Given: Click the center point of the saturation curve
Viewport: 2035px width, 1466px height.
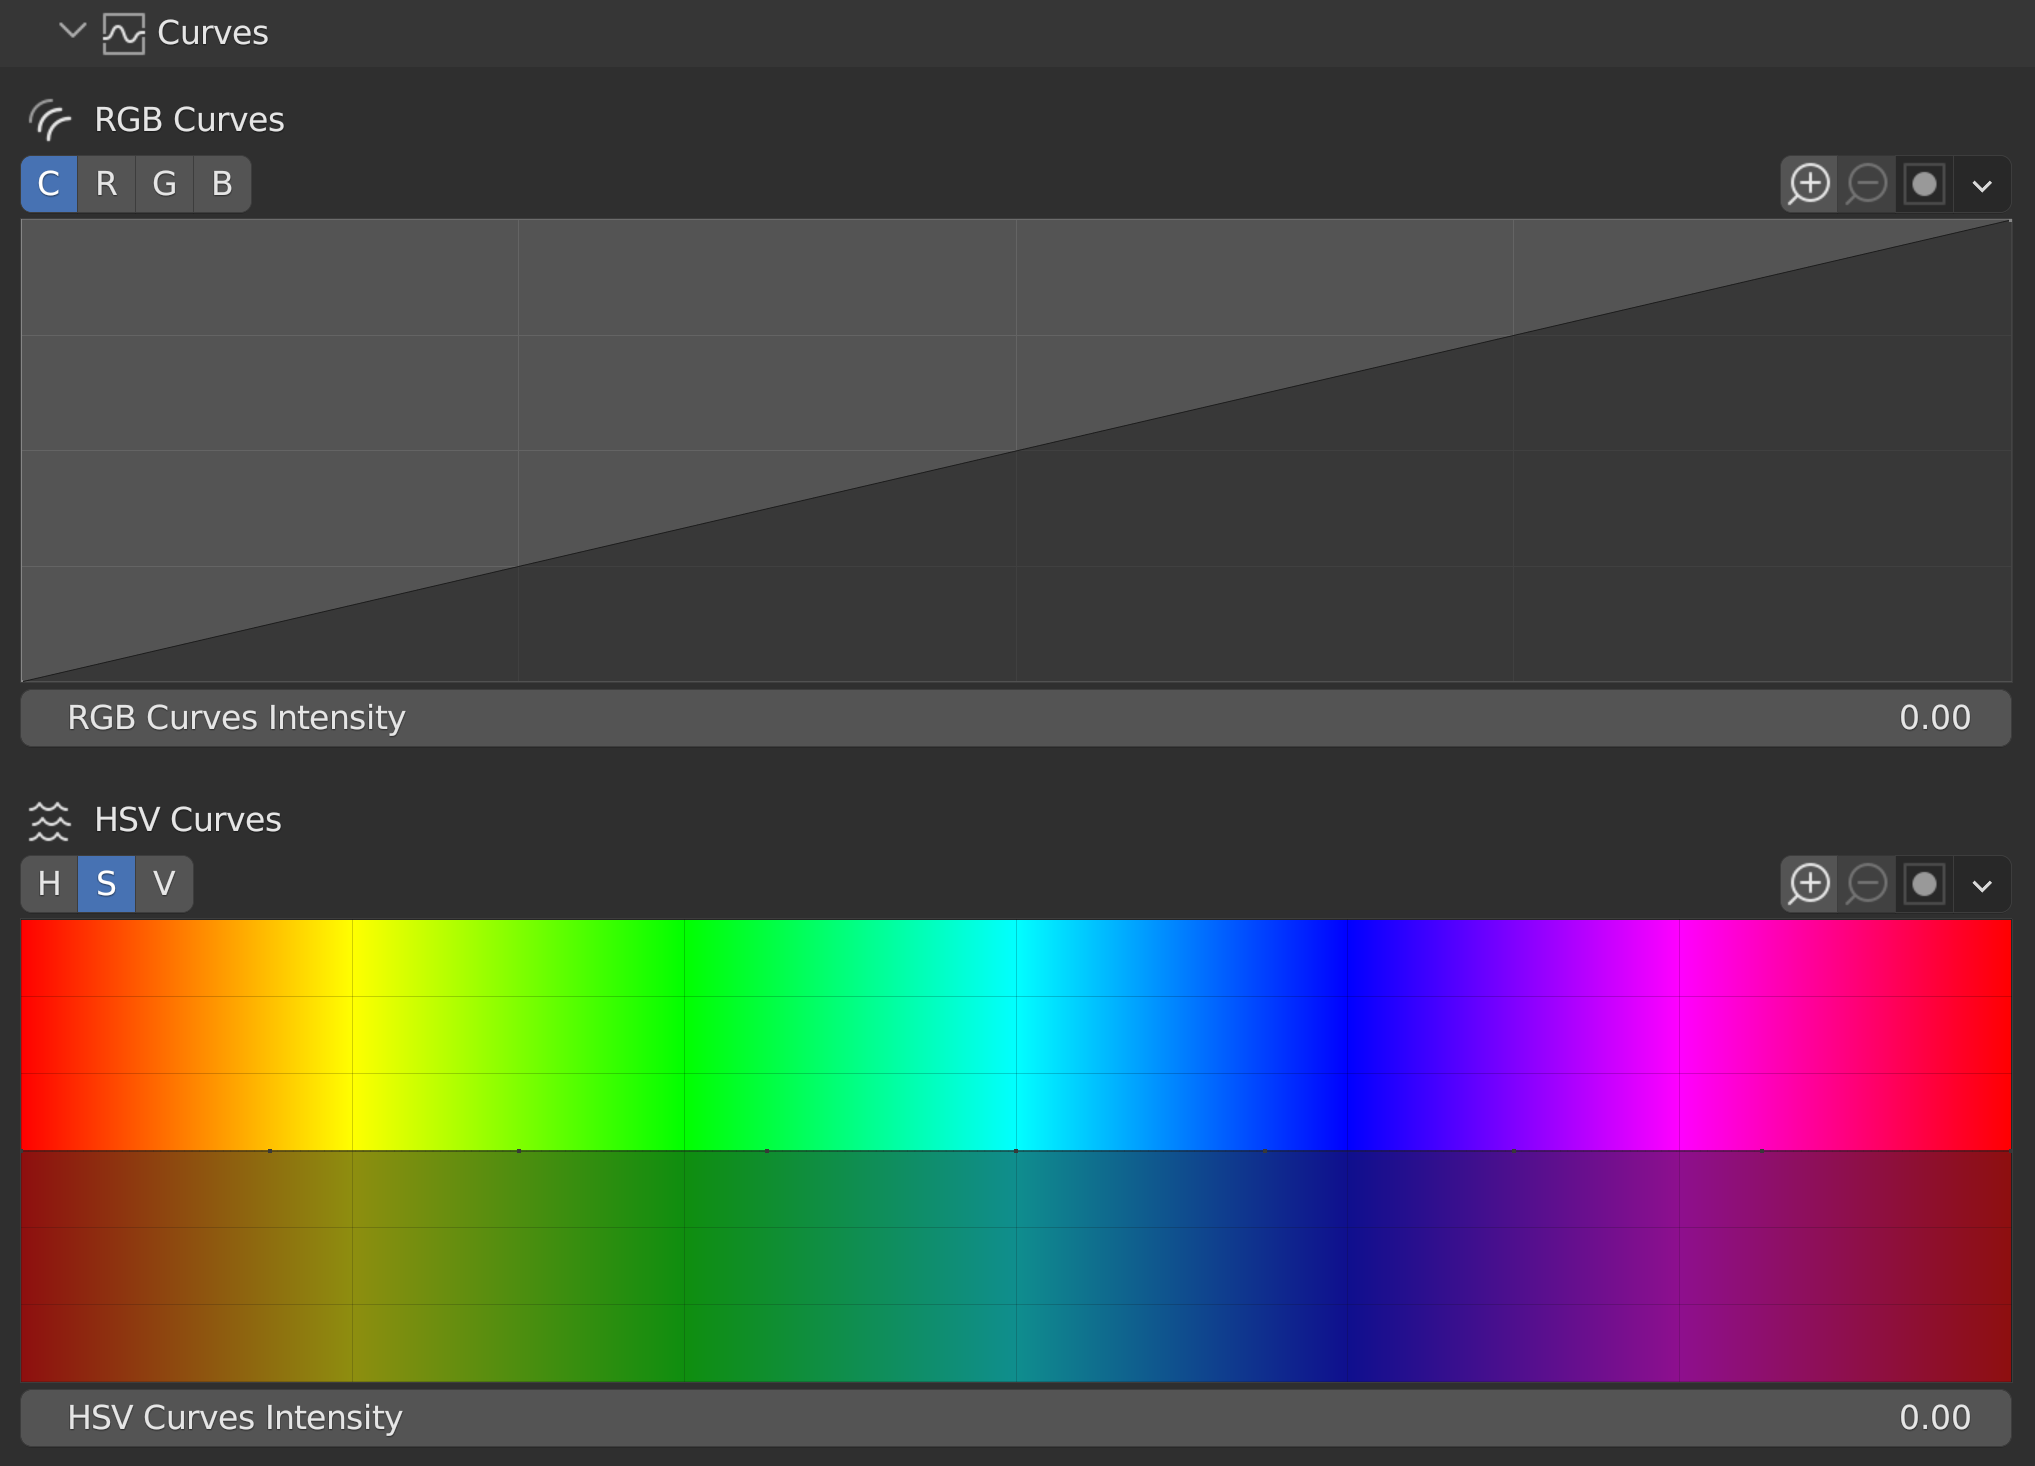Looking at the screenshot, I should (1016, 1151).
